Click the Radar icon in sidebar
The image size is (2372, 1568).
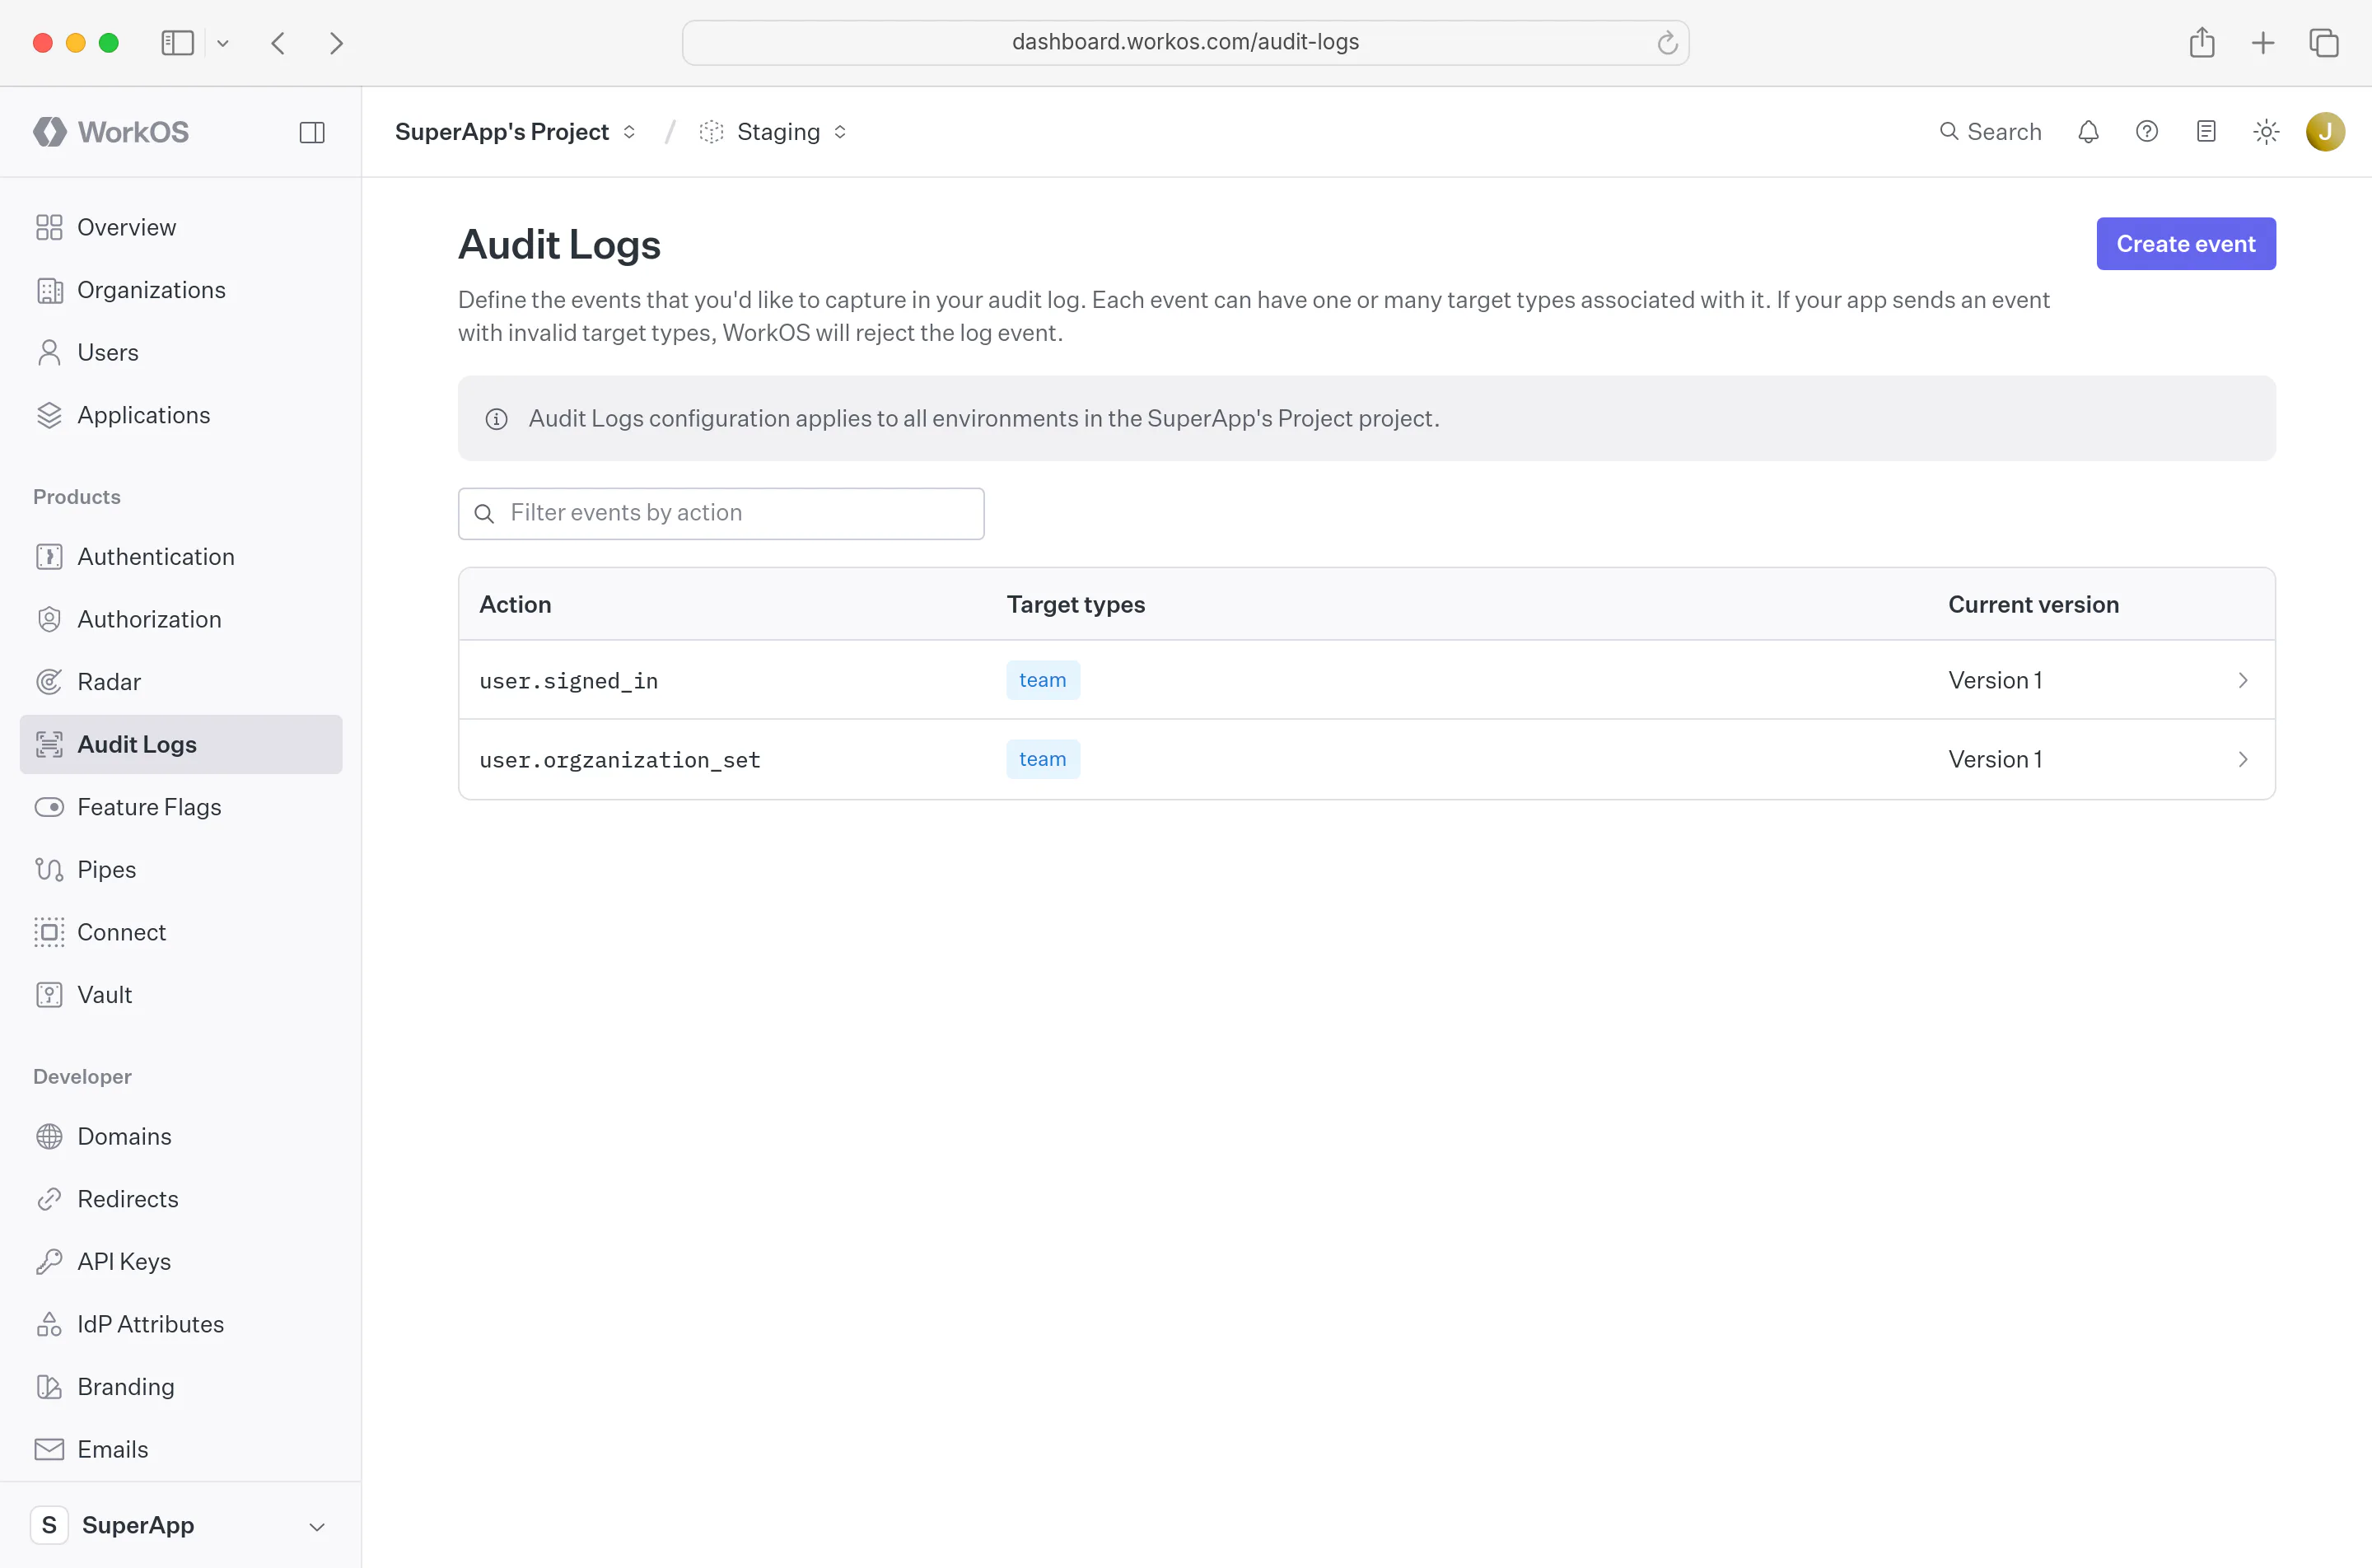pyautogui.click(x=49, y=682)
